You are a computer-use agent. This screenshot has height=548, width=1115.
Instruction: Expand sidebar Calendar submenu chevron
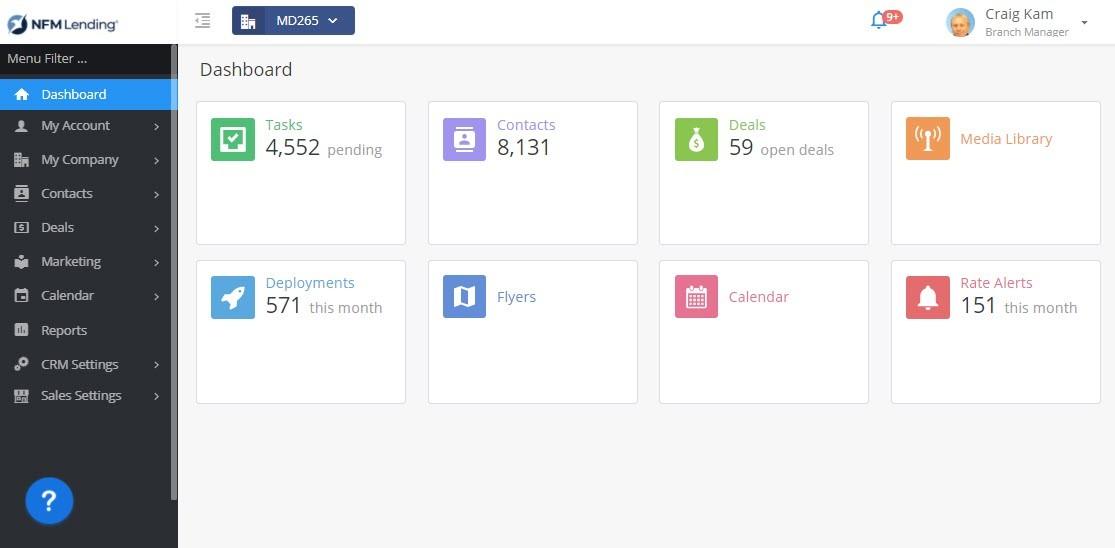click(156, 296)
